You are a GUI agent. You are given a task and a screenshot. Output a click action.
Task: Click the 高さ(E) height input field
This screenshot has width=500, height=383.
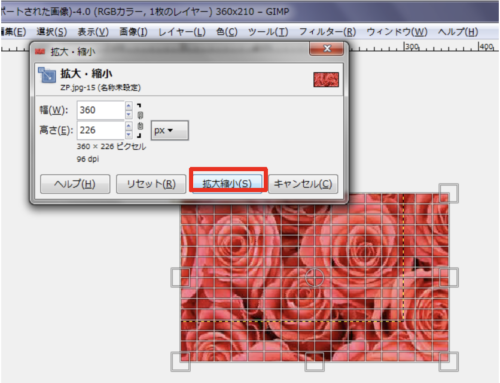pyautogui.click(x=101, y=130)
